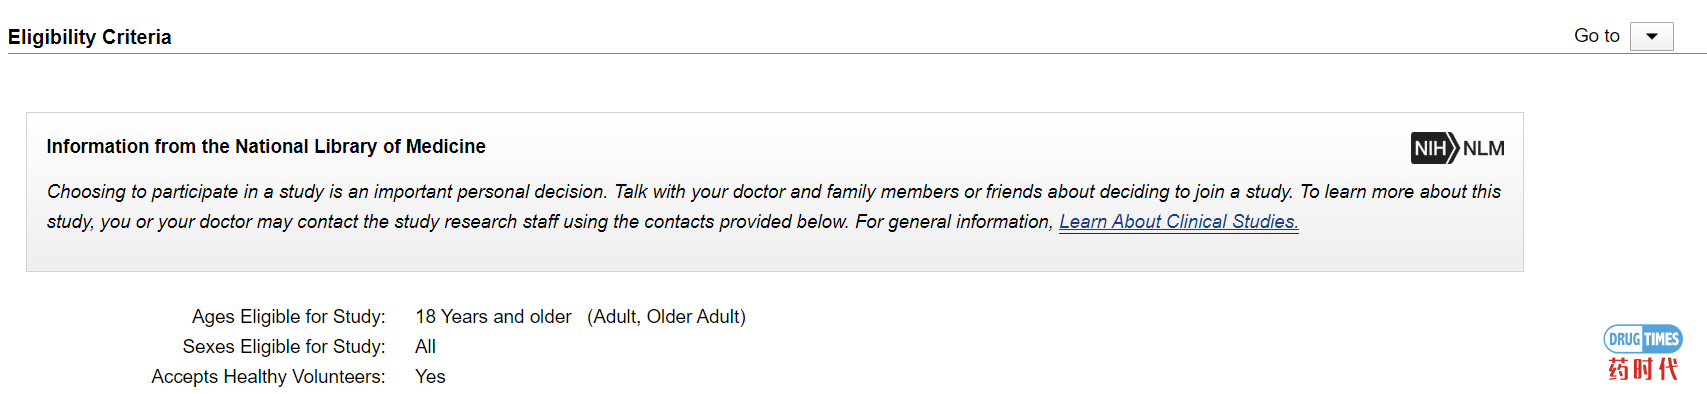Screen dimensions: 1707x394
Task: Click the 18 Years and older value
Action: [494, 317]
